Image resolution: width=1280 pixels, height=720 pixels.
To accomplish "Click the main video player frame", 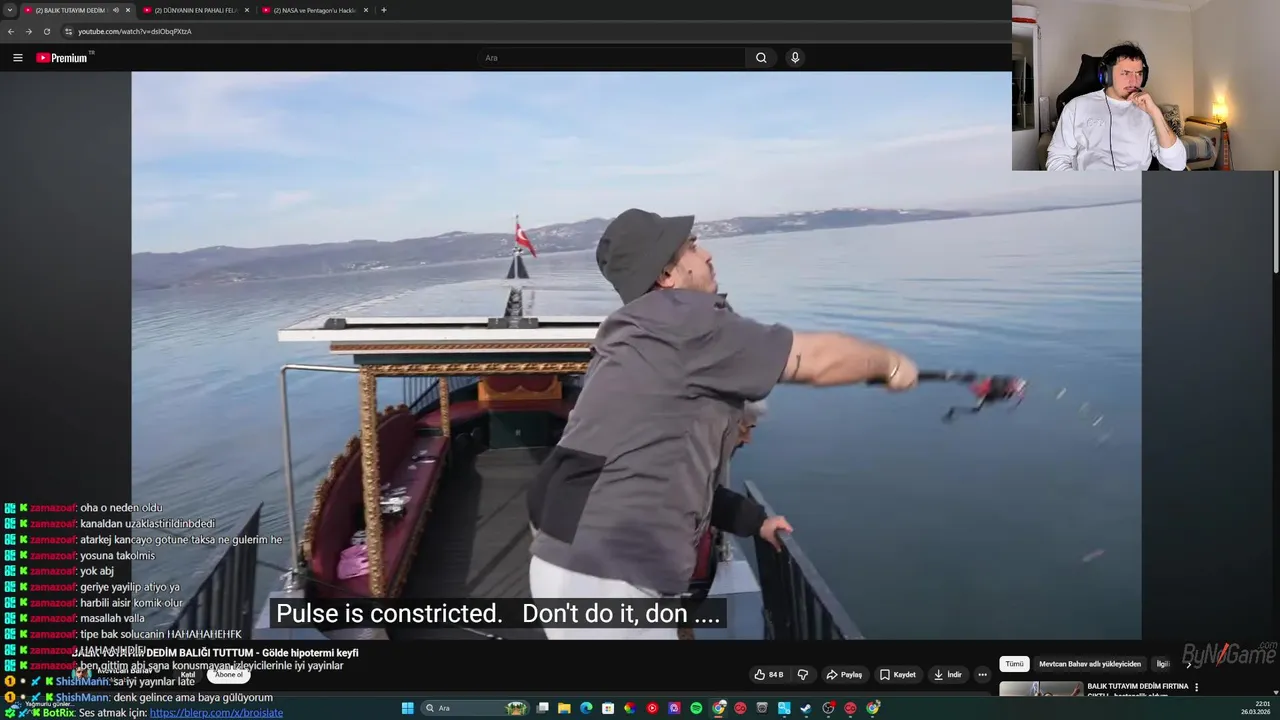I will pos(636,355).
